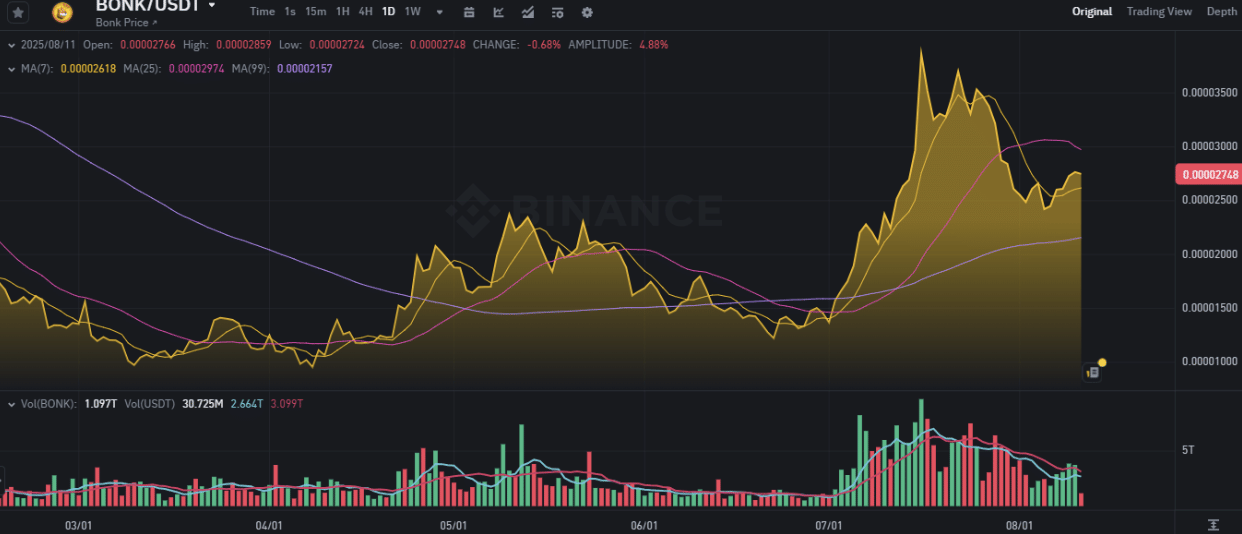Click the MA(7) value 0.00002618

click(89, 68)
